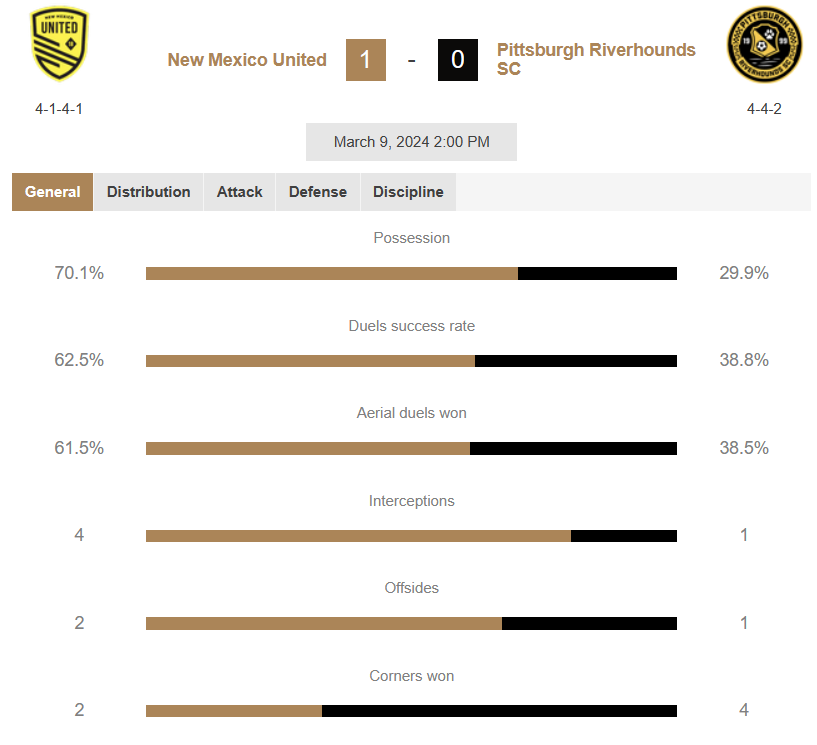This screenshot has height=745, width=817.
Task: Click the Pittsburgh Riverhounds SC team name
Action: pyautogui.click(x=596, y=59)
